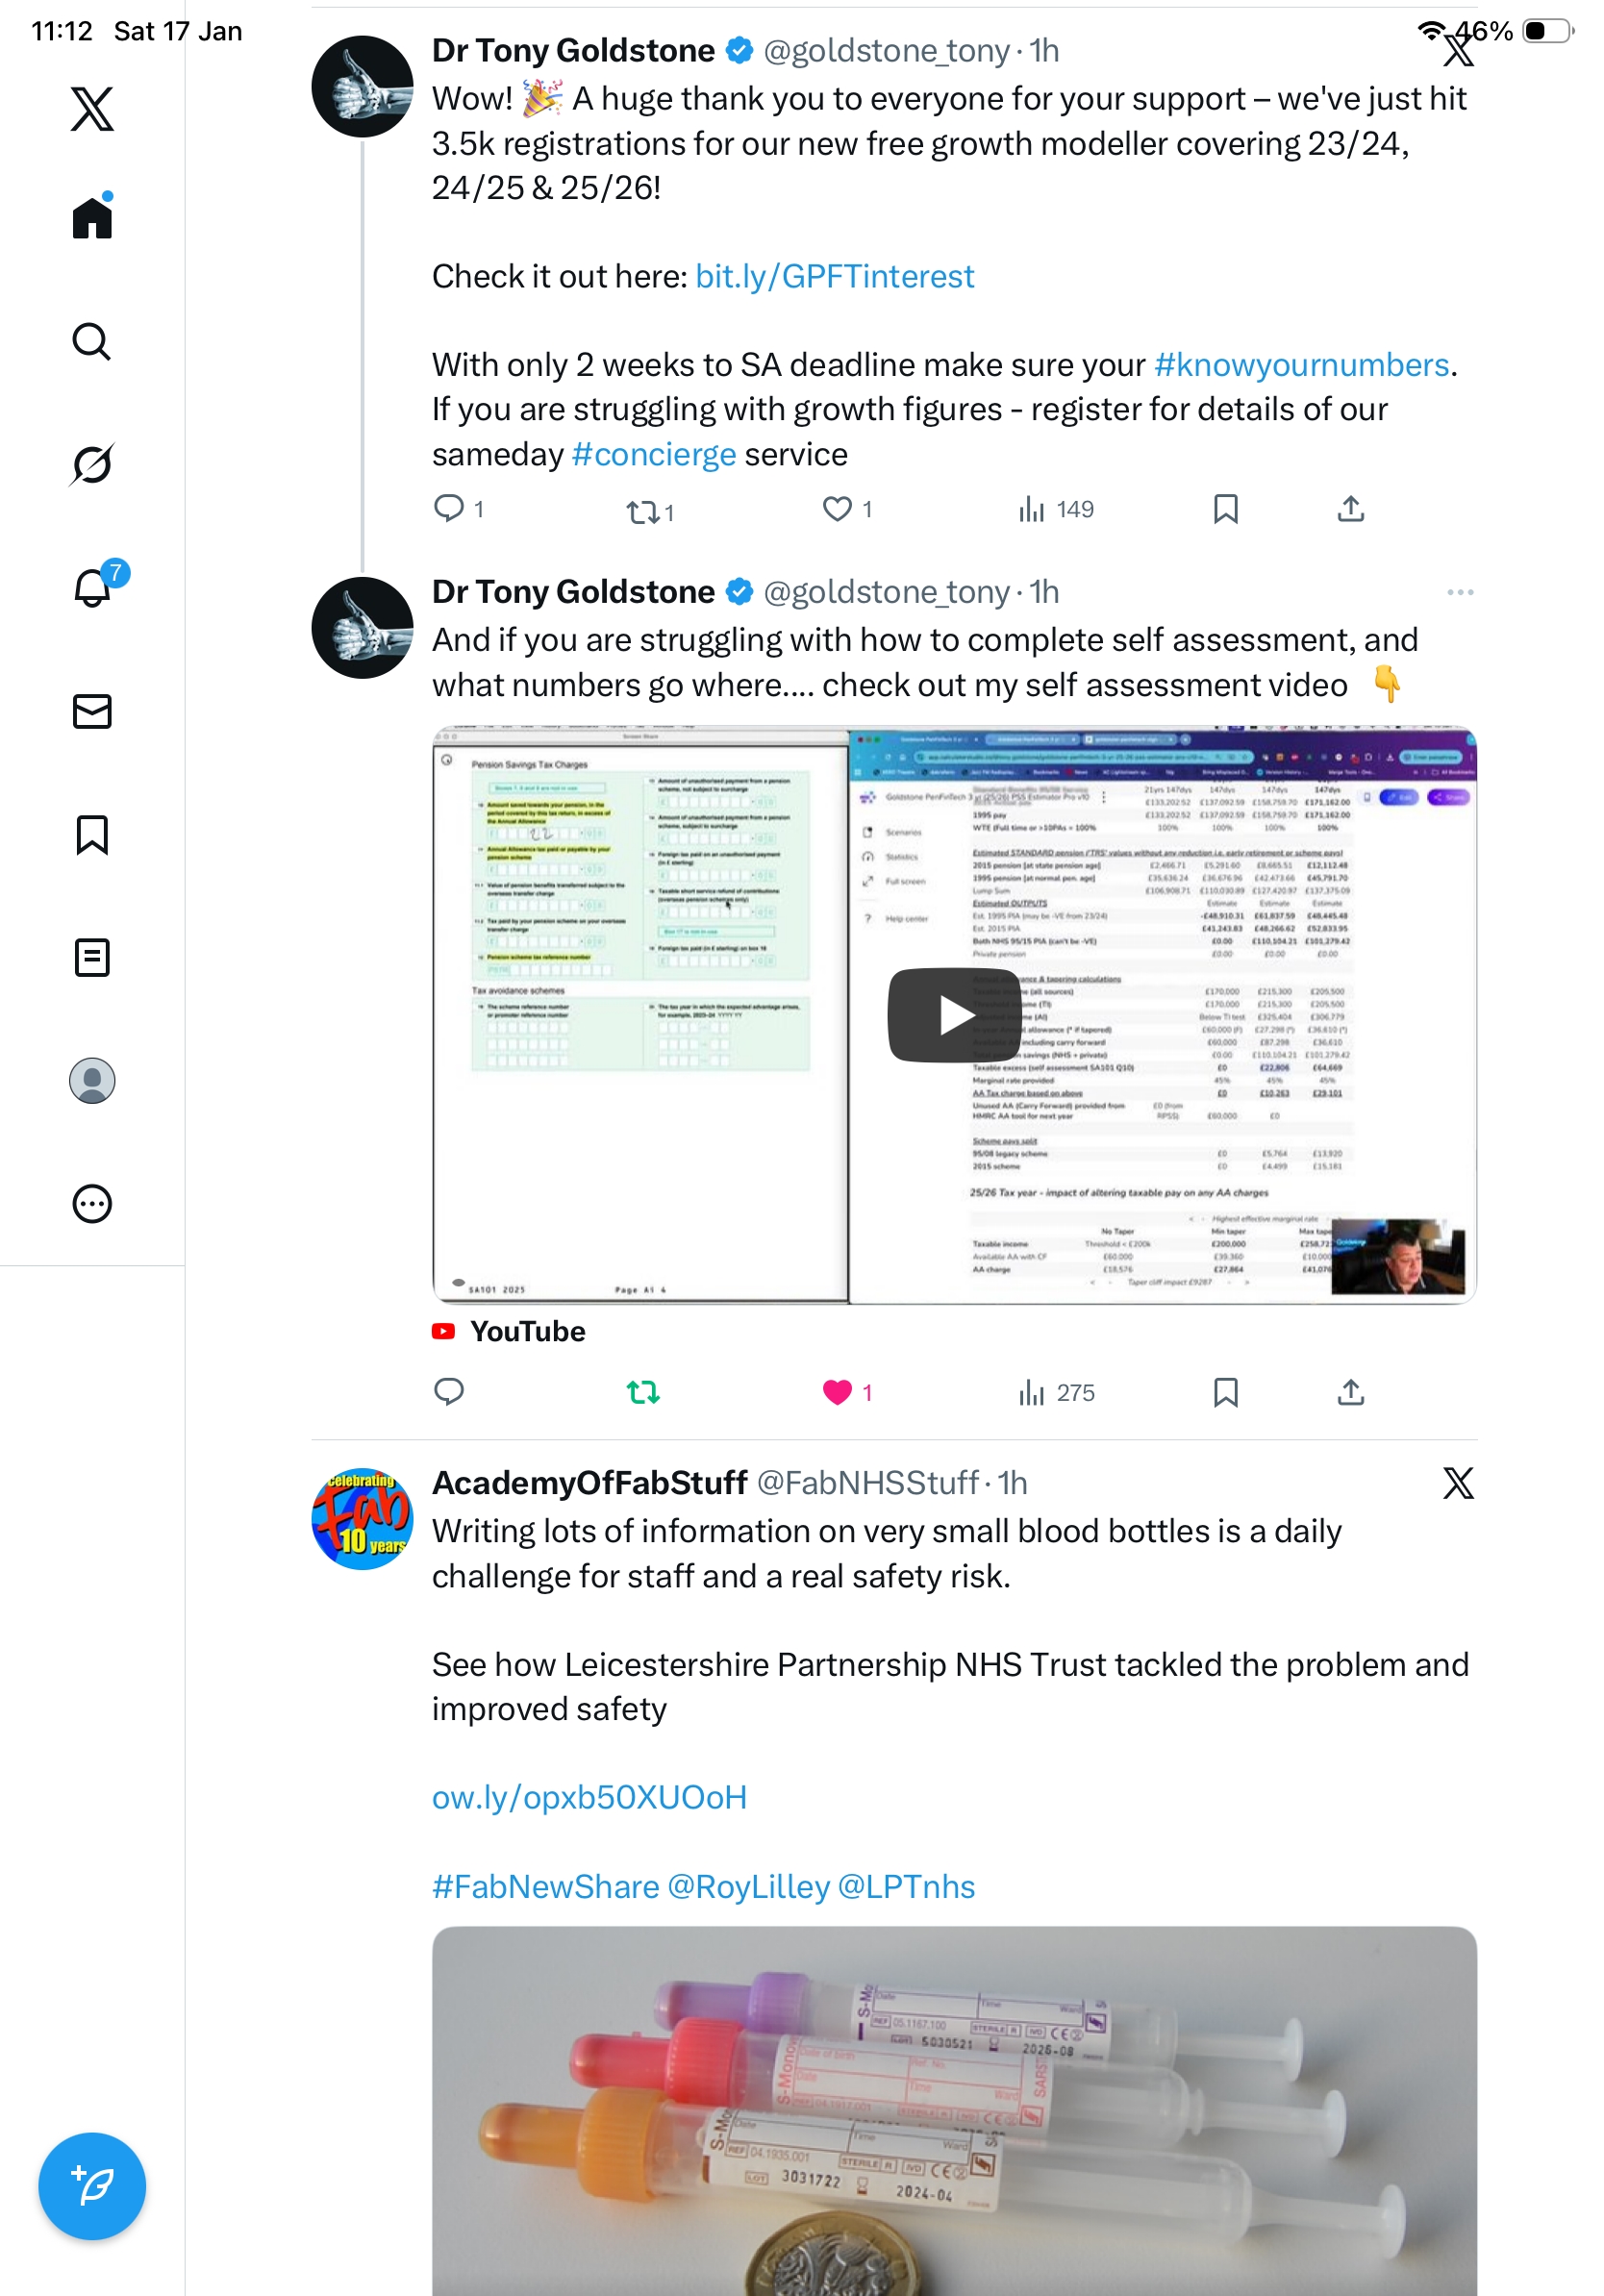The height and width of the screenshot is (2296, 1604).
Task: Open the Home feed from the sidebar
Action: coord(92,217)
